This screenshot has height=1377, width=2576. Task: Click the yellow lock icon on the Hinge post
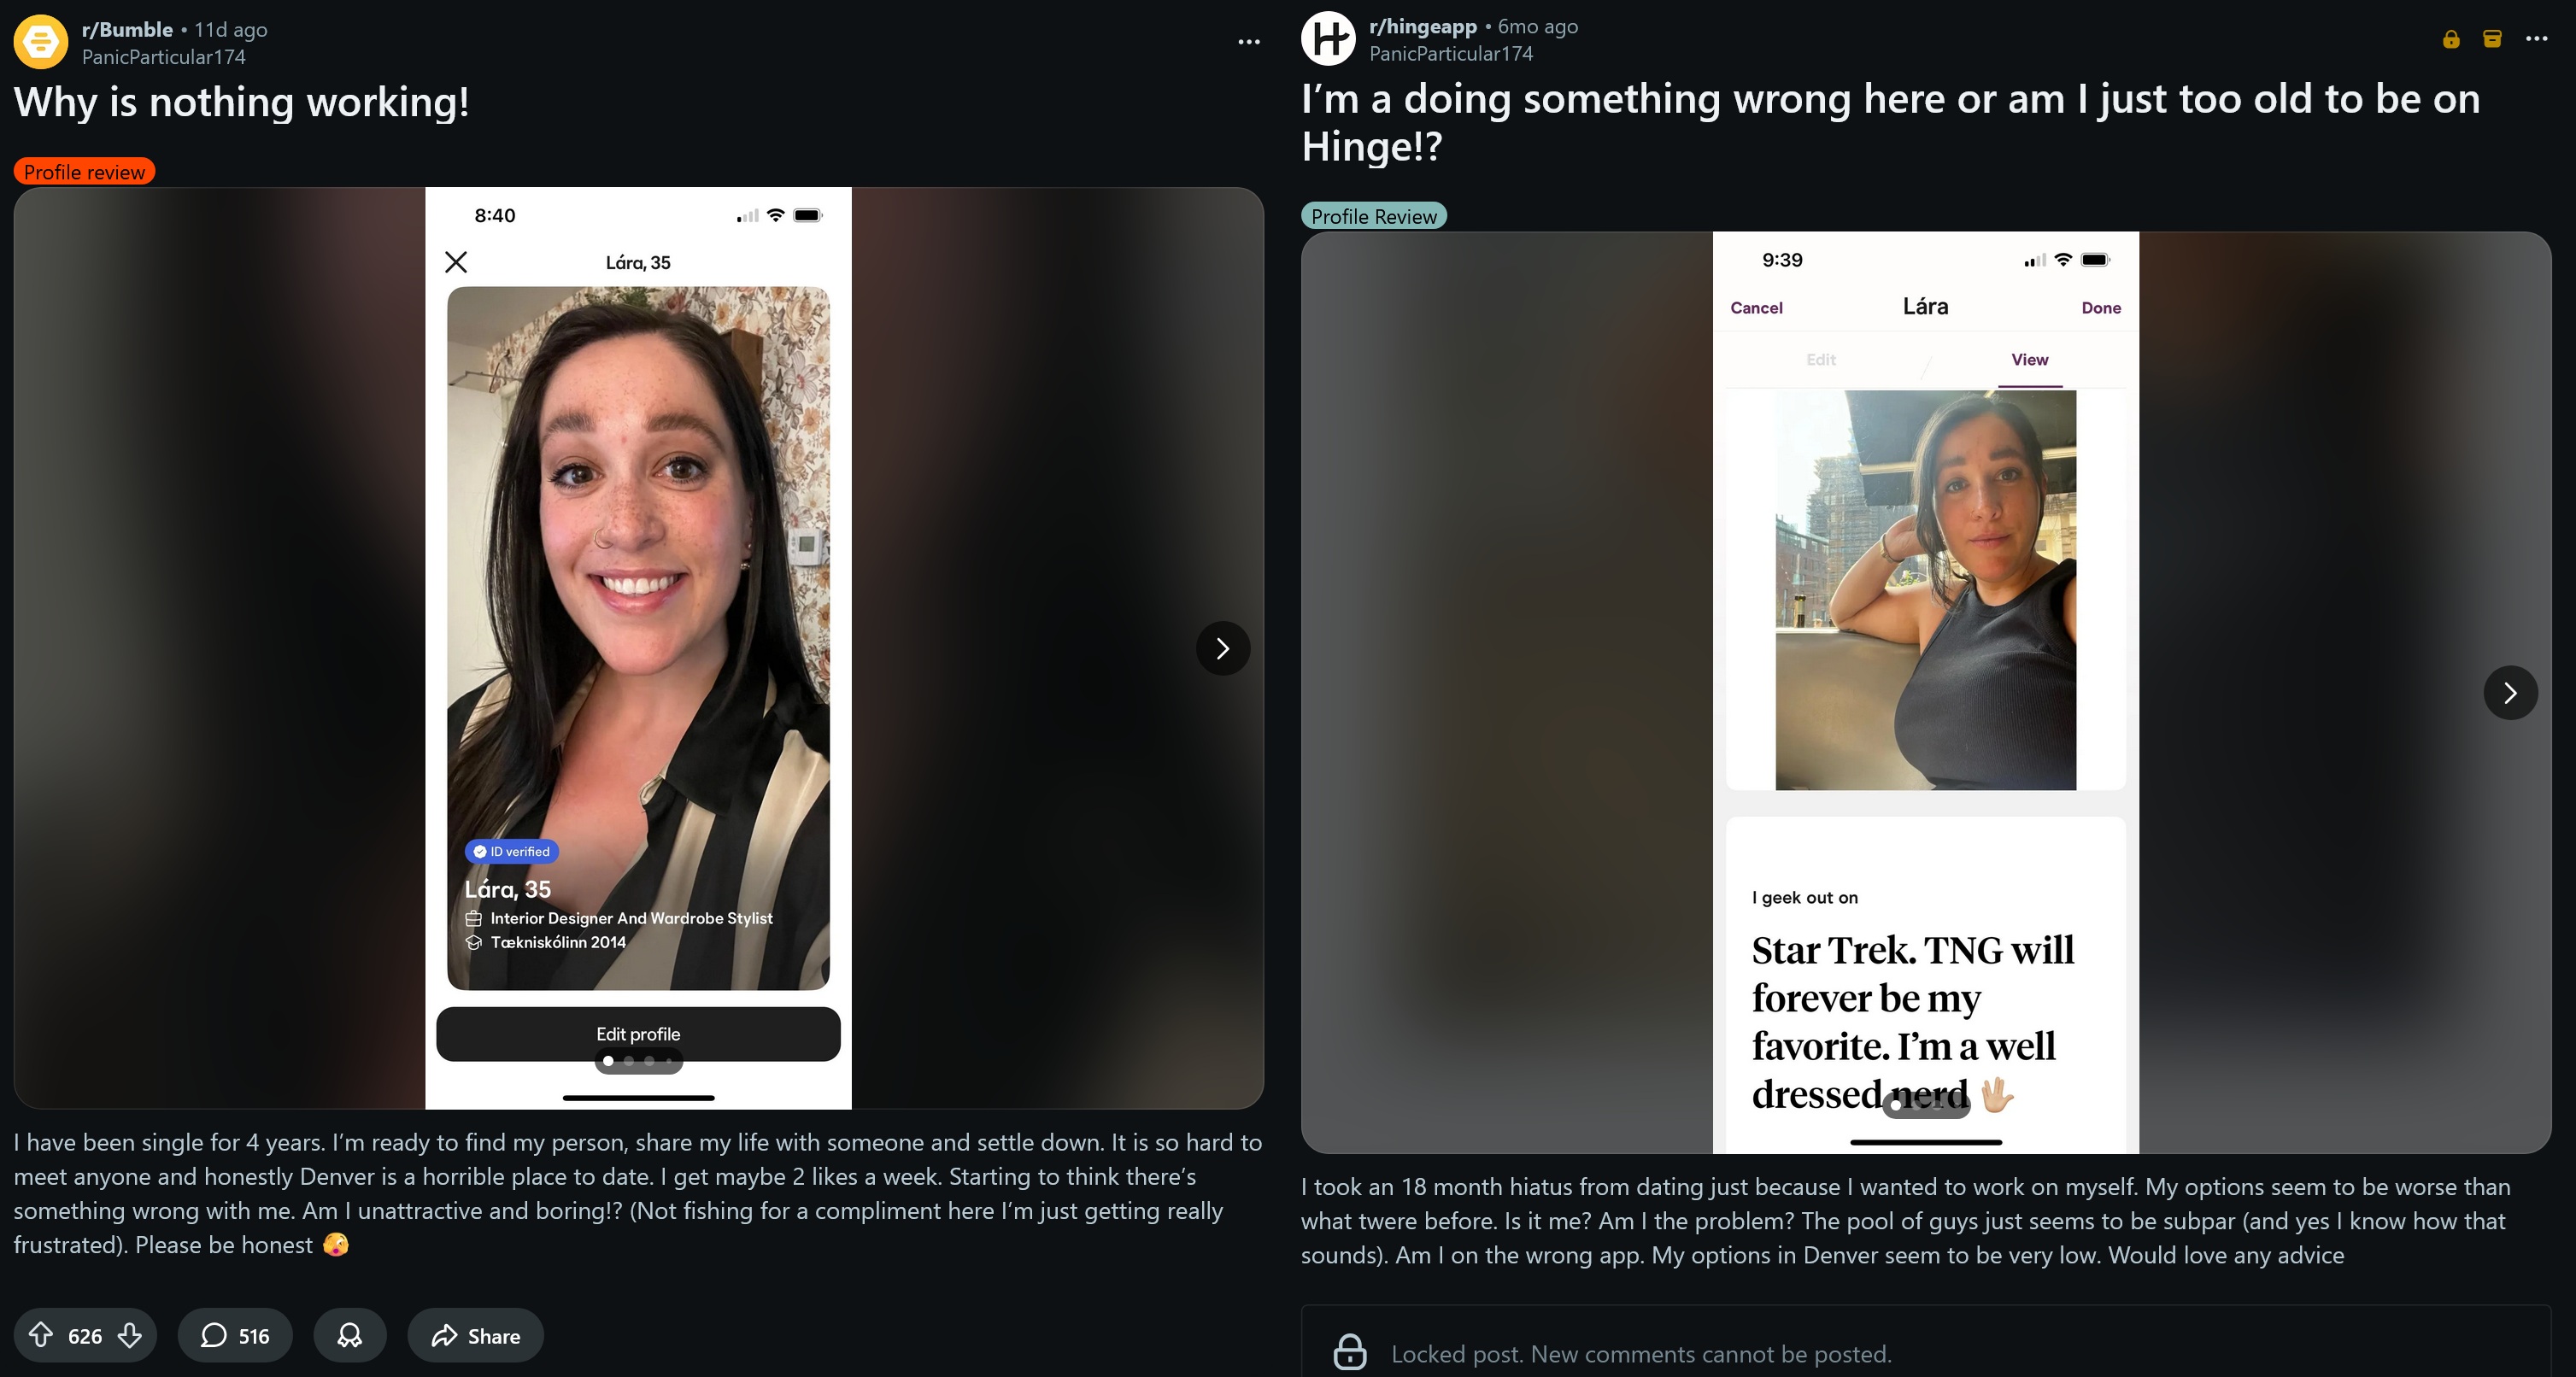pyautogui.click(x=2451, y=39)
